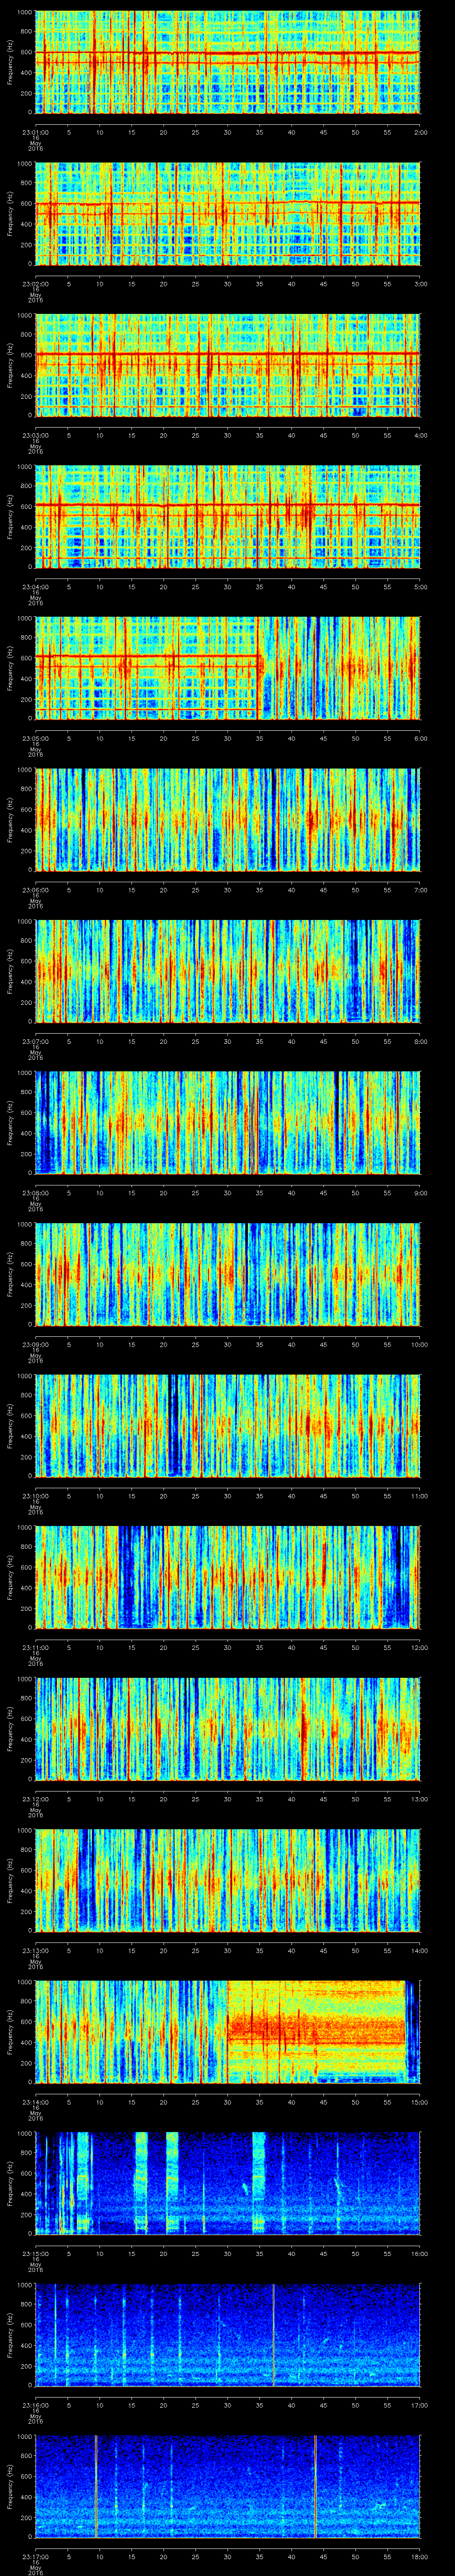
Task: Select the spectrogram panel starting at 23:11:00
Action: coord(228,1577)
